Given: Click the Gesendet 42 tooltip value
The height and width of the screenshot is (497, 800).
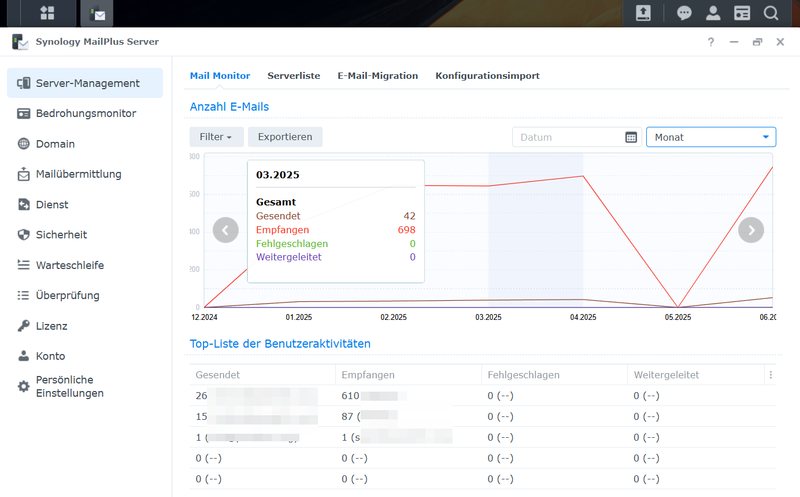Looking at the screenshot, I should [409, 216].
